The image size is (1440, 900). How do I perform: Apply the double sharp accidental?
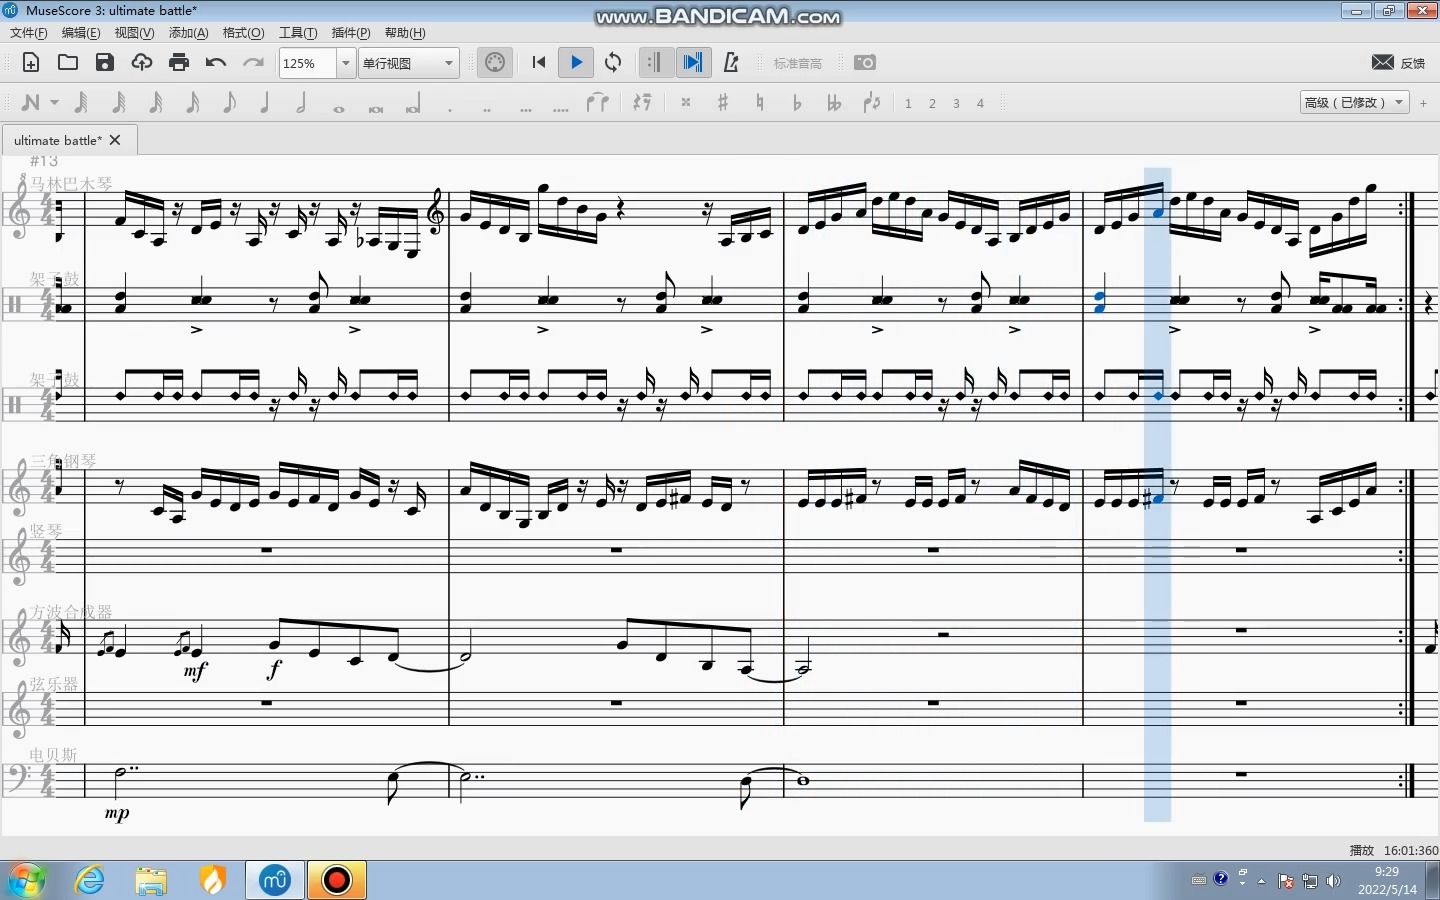pyautogui.click(x=686, y=103)
